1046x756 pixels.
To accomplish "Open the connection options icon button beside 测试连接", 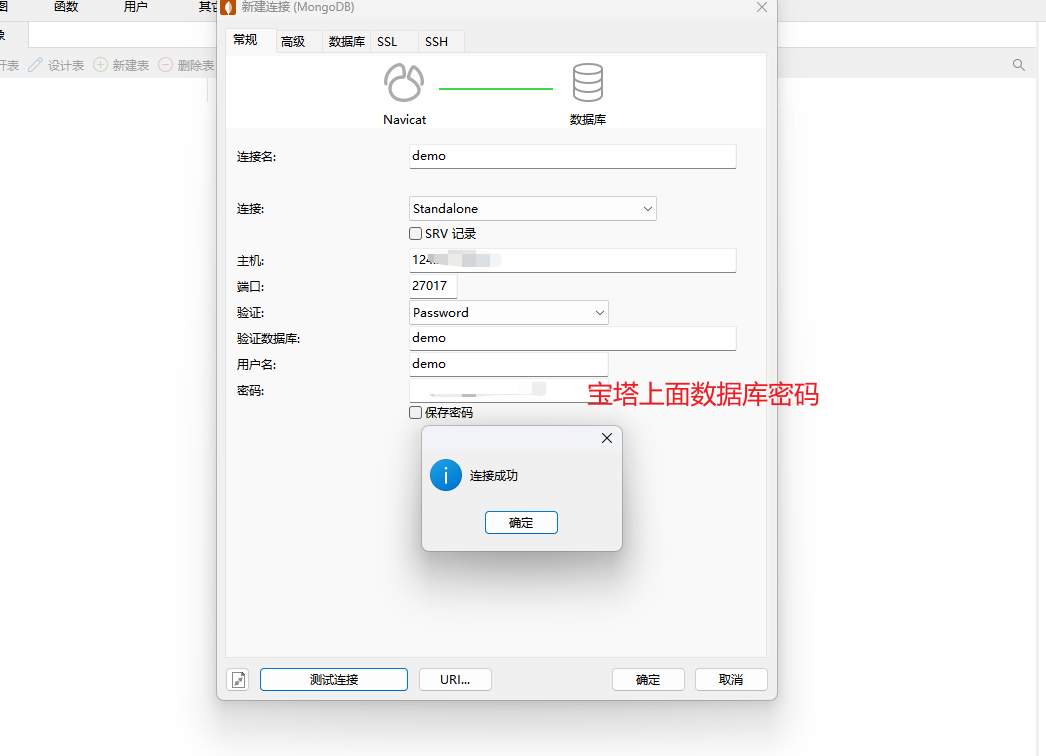I will (237, 679).
